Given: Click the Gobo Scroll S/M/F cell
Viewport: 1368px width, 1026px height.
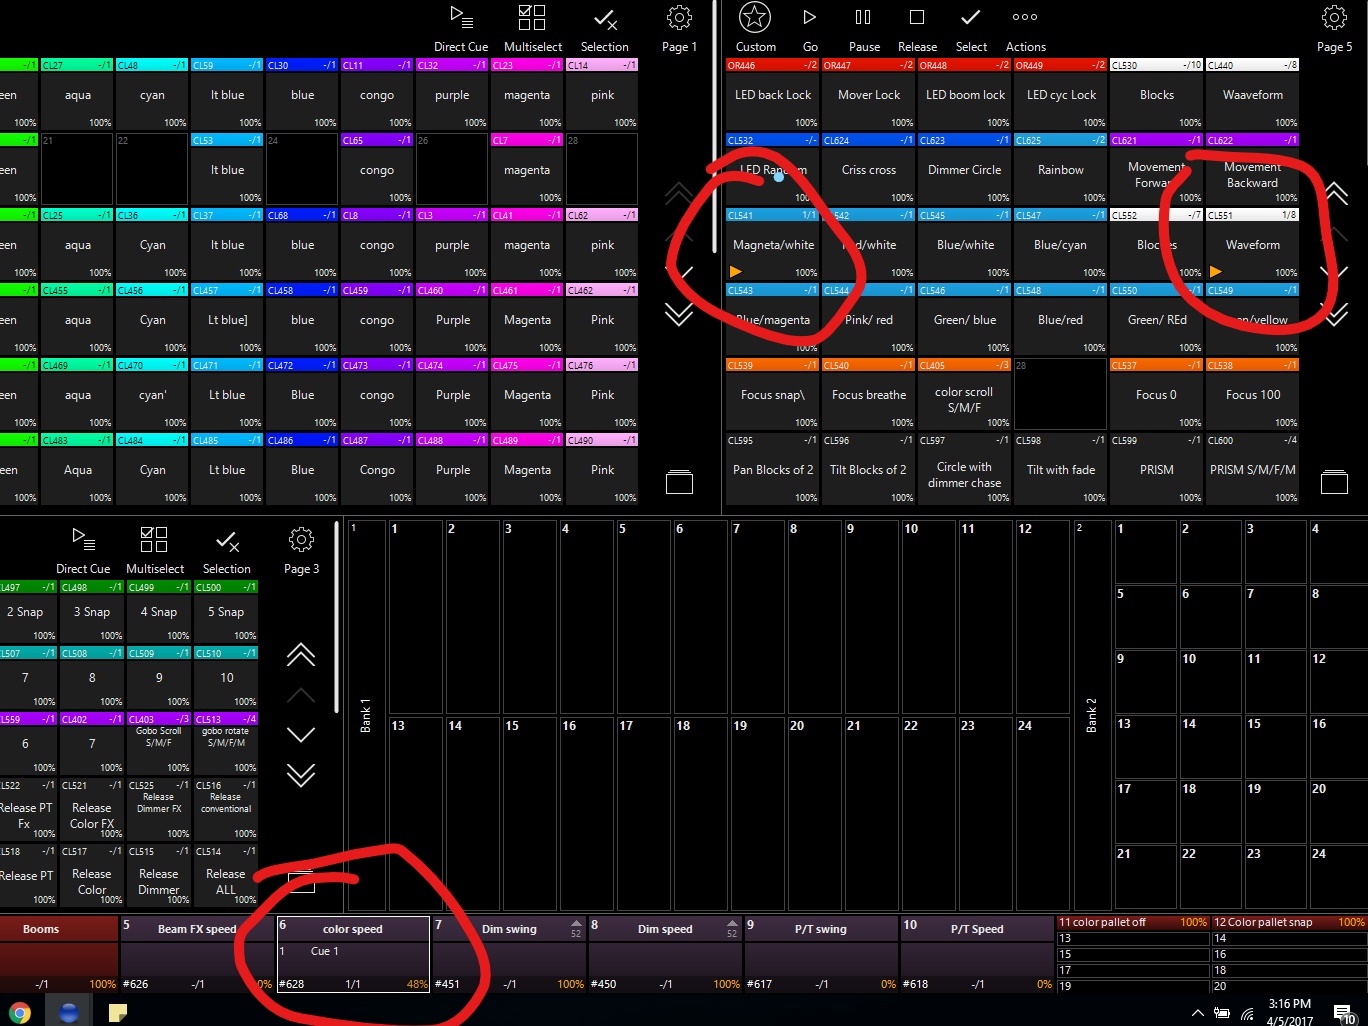Looking at the screenshot, I should click(158, 743).
